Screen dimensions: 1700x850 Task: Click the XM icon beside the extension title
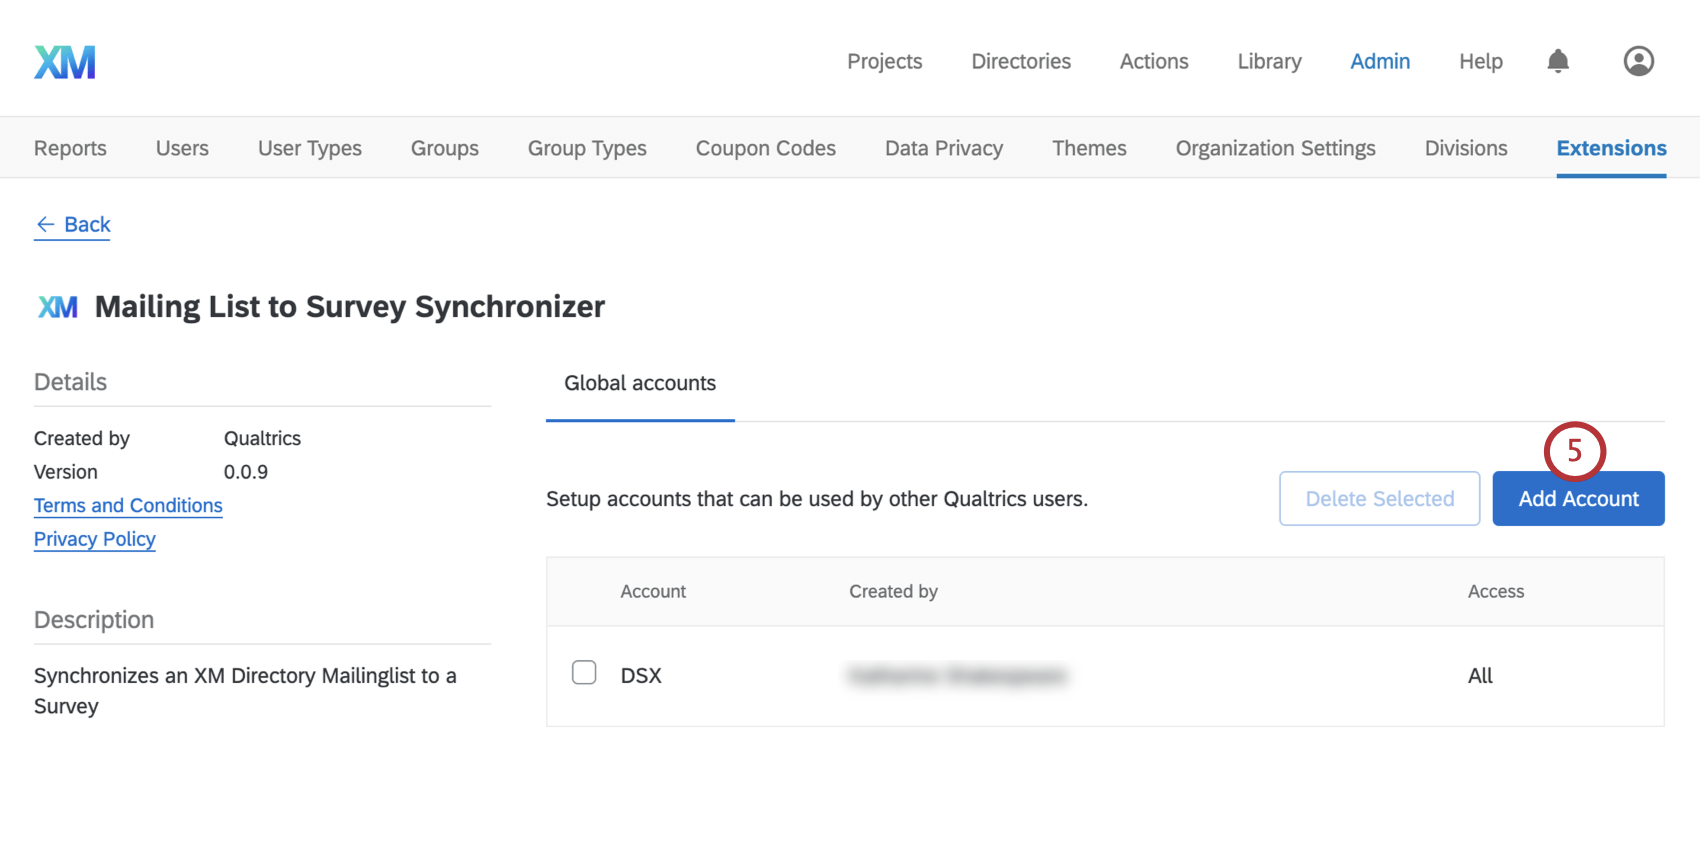(x=58, y=307)
